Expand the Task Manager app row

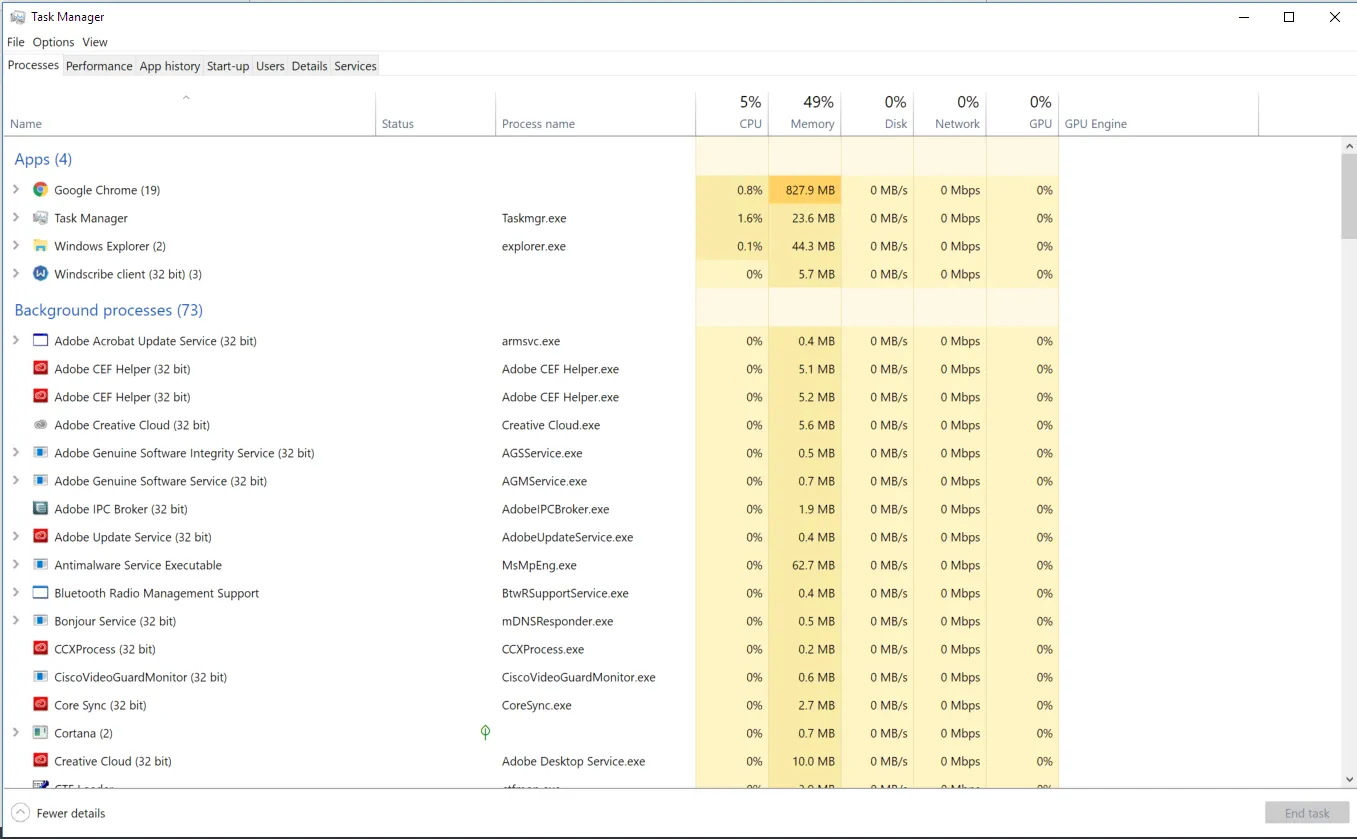click(15, 217)
